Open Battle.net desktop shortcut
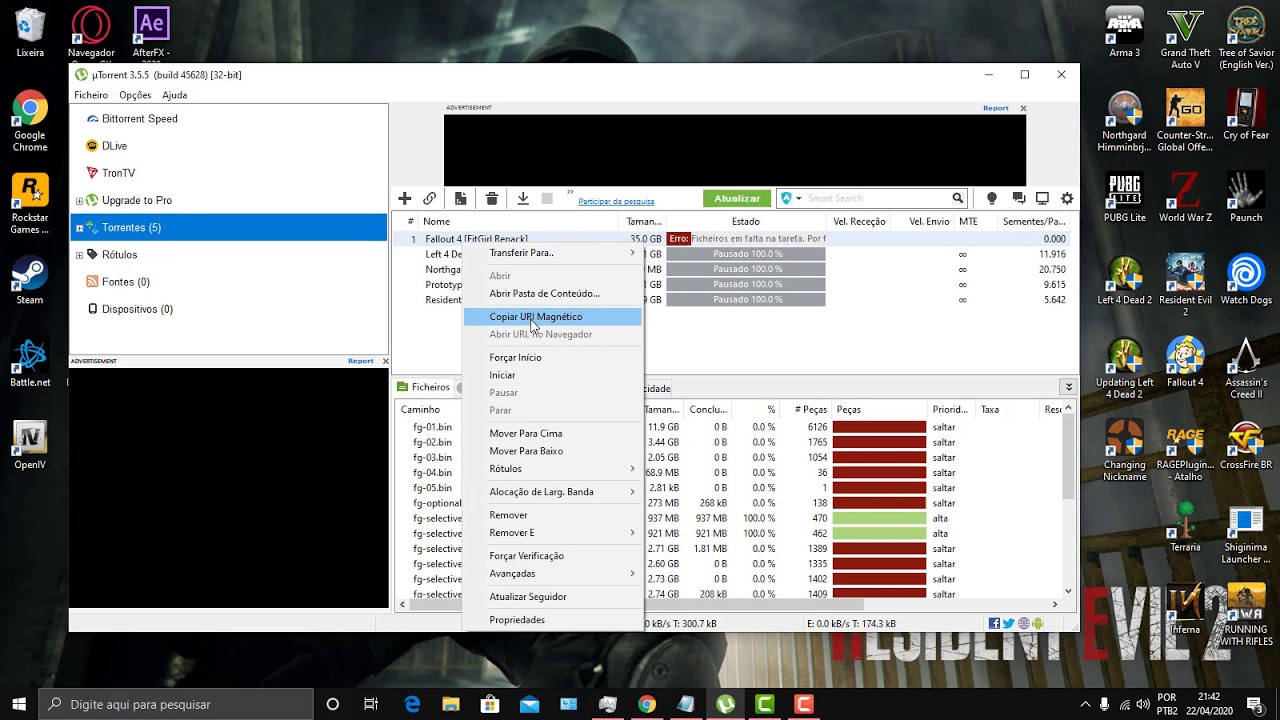 [30, 364]
